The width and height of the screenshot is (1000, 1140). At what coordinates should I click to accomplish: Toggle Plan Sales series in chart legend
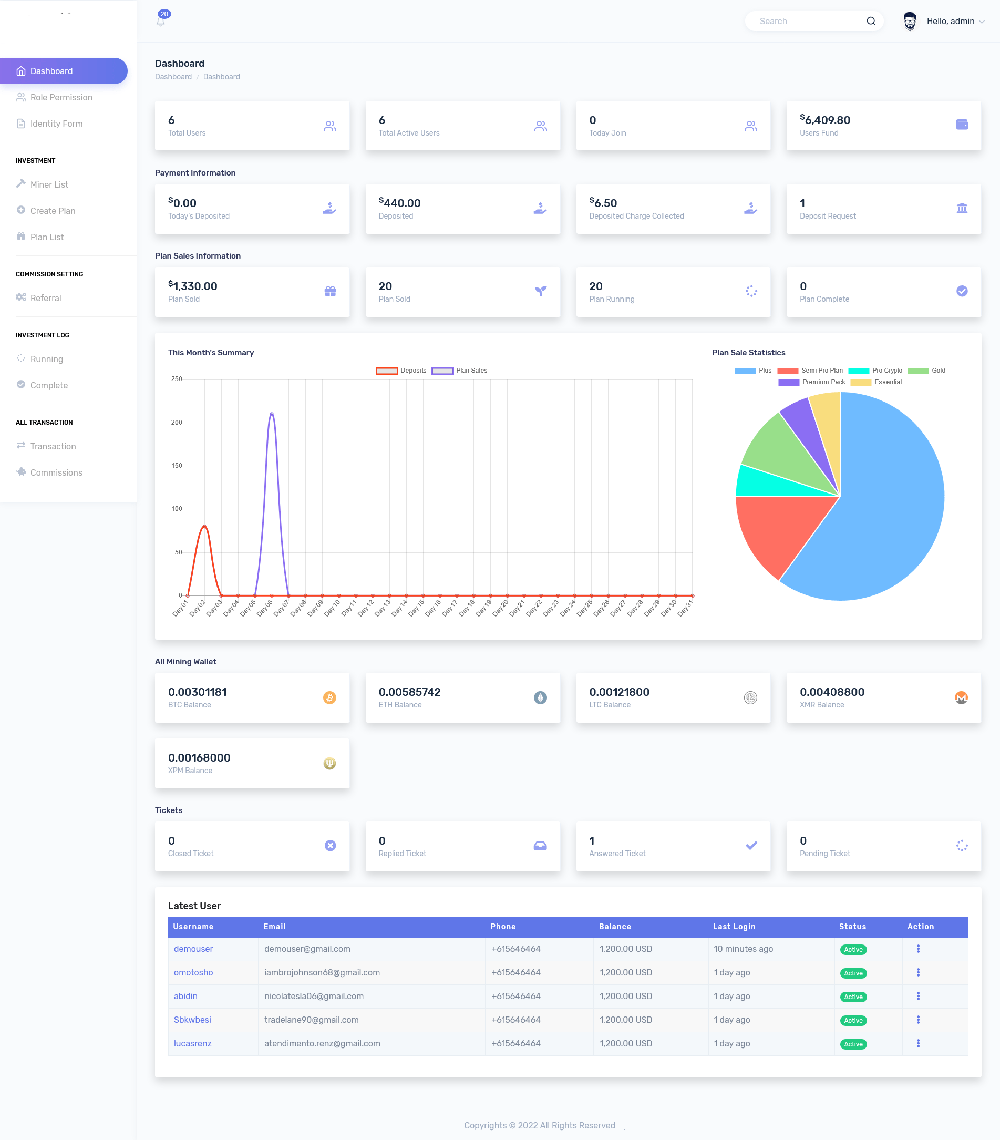click(459, 371)
